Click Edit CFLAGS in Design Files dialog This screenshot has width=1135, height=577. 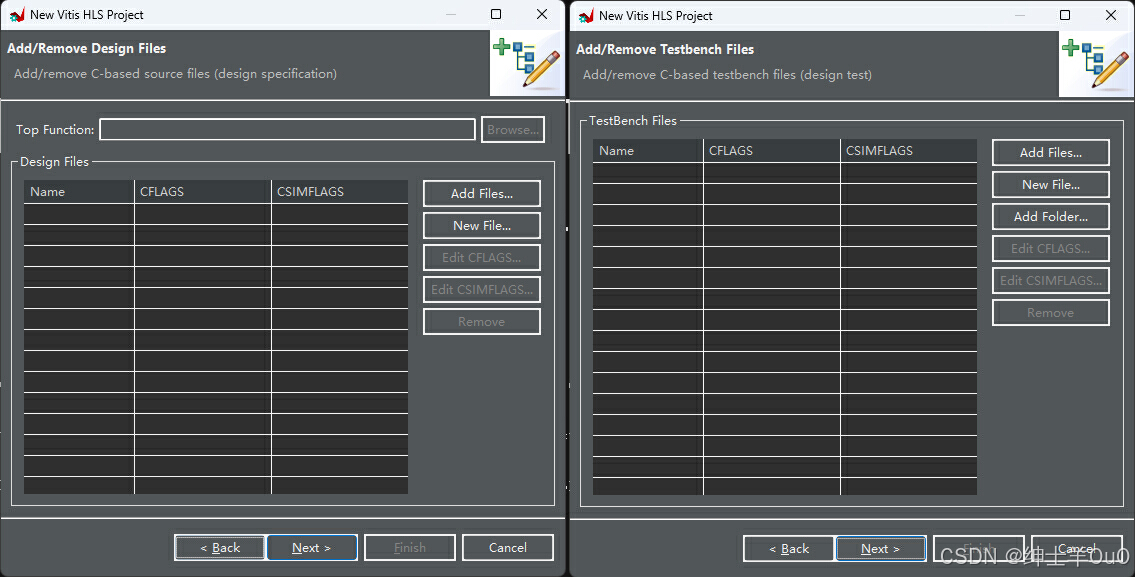point(481,257)
